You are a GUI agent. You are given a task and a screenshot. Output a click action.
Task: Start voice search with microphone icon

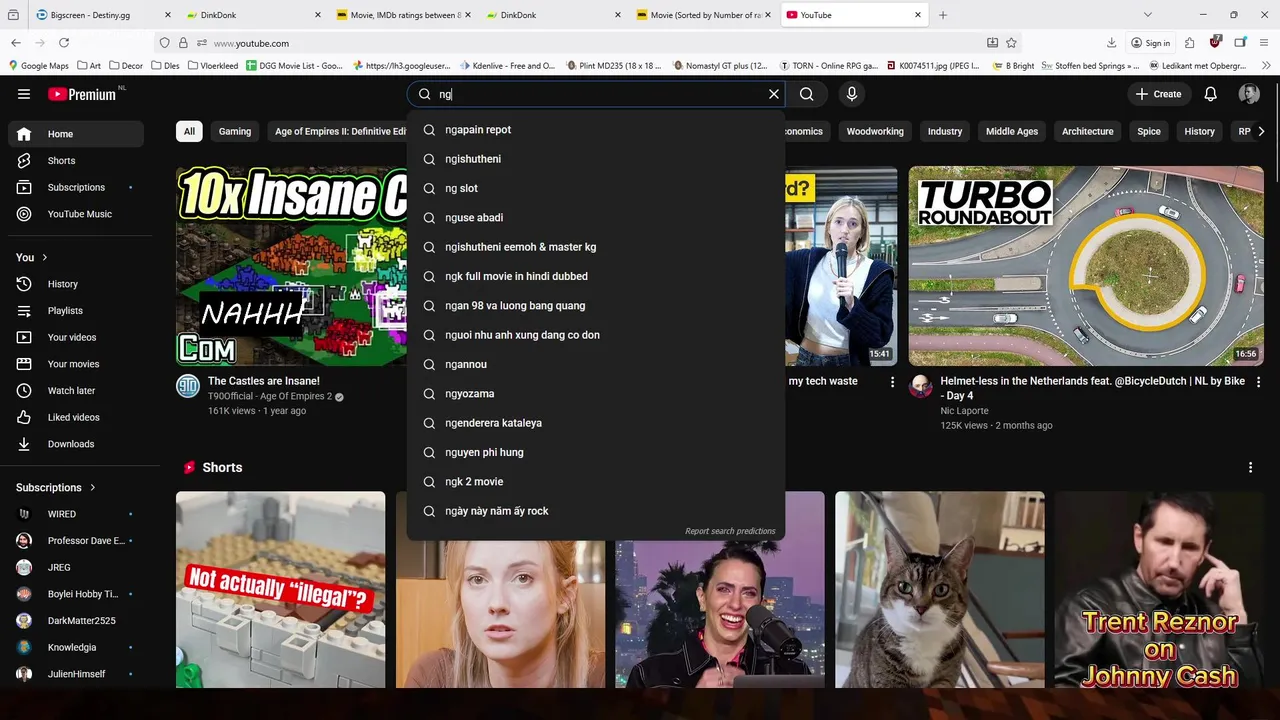[x=852, y=94]
